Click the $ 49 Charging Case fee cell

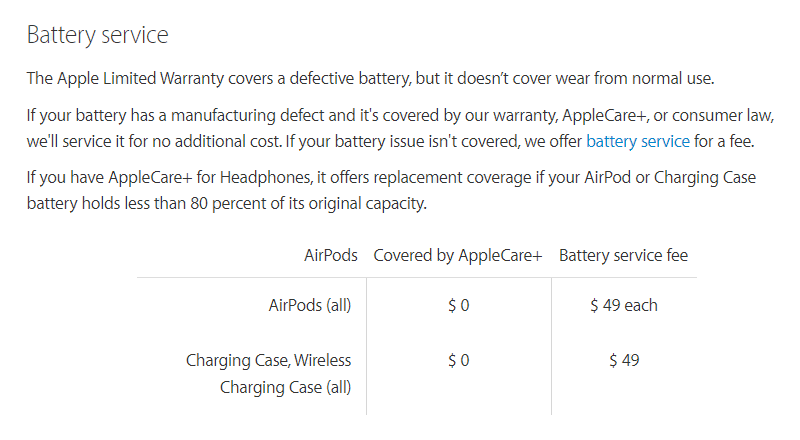coord(623,360)
